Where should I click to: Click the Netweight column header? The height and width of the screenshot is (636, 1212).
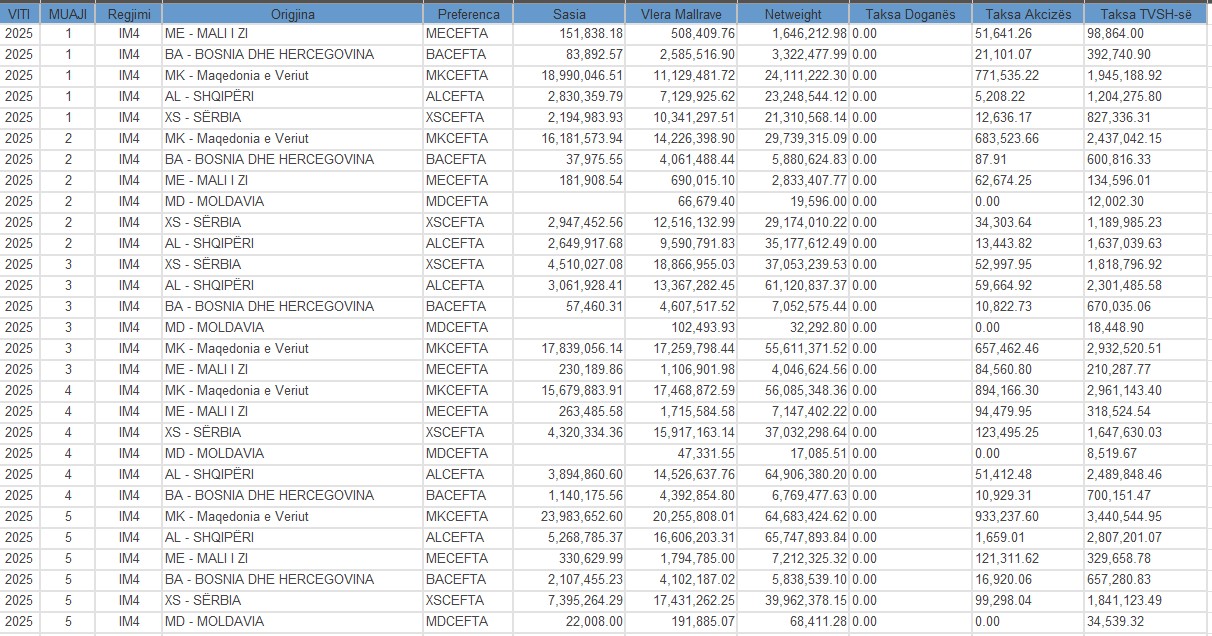pos(793,14)
